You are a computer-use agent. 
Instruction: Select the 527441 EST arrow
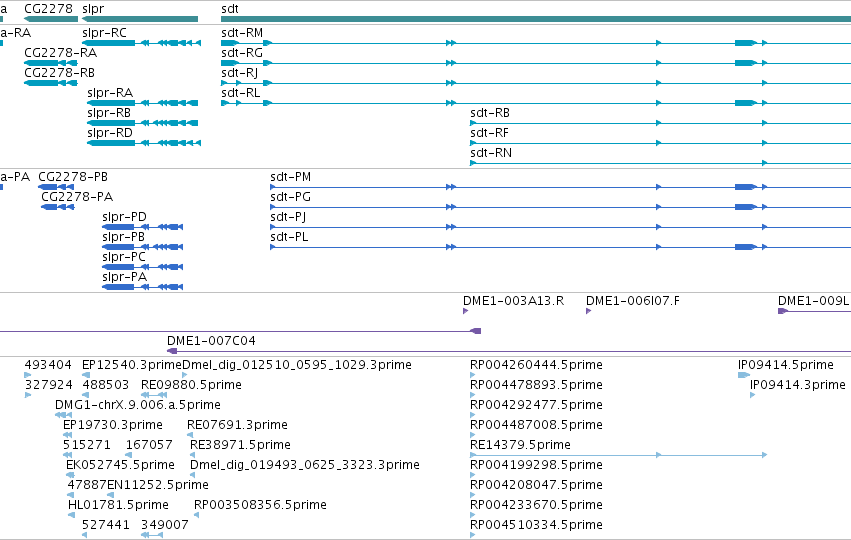pos(85,536)
